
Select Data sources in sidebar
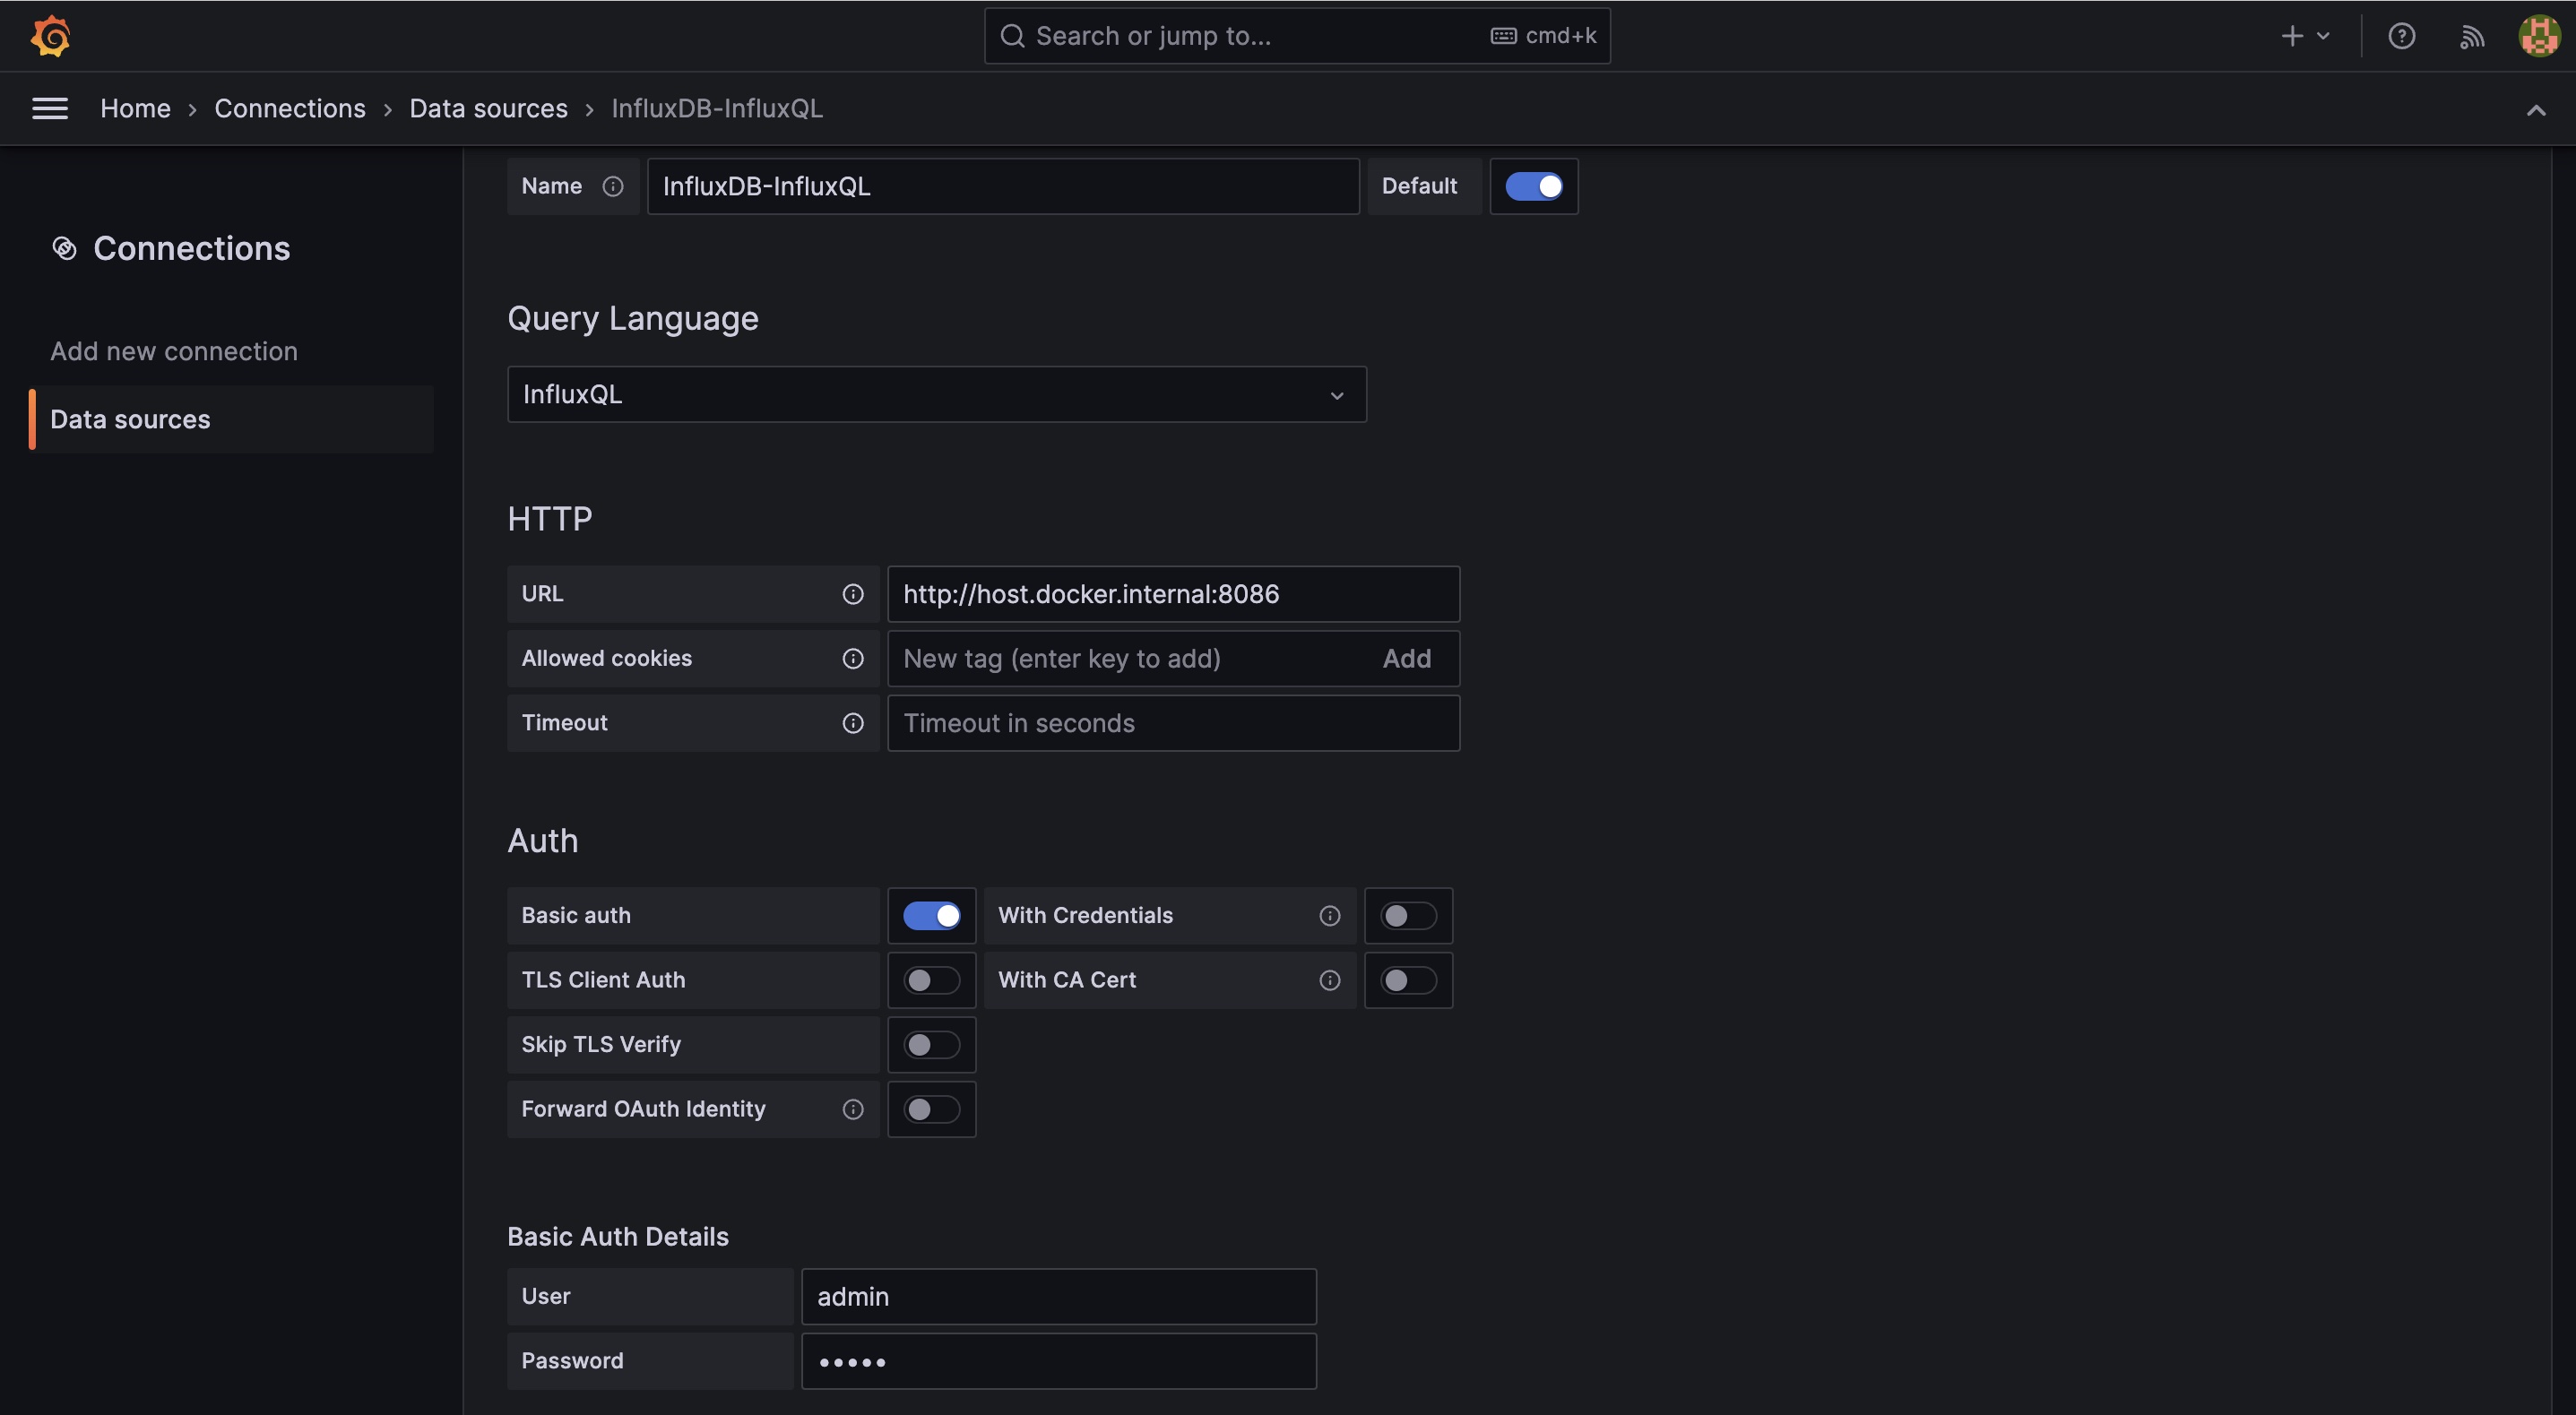point(232,419)
